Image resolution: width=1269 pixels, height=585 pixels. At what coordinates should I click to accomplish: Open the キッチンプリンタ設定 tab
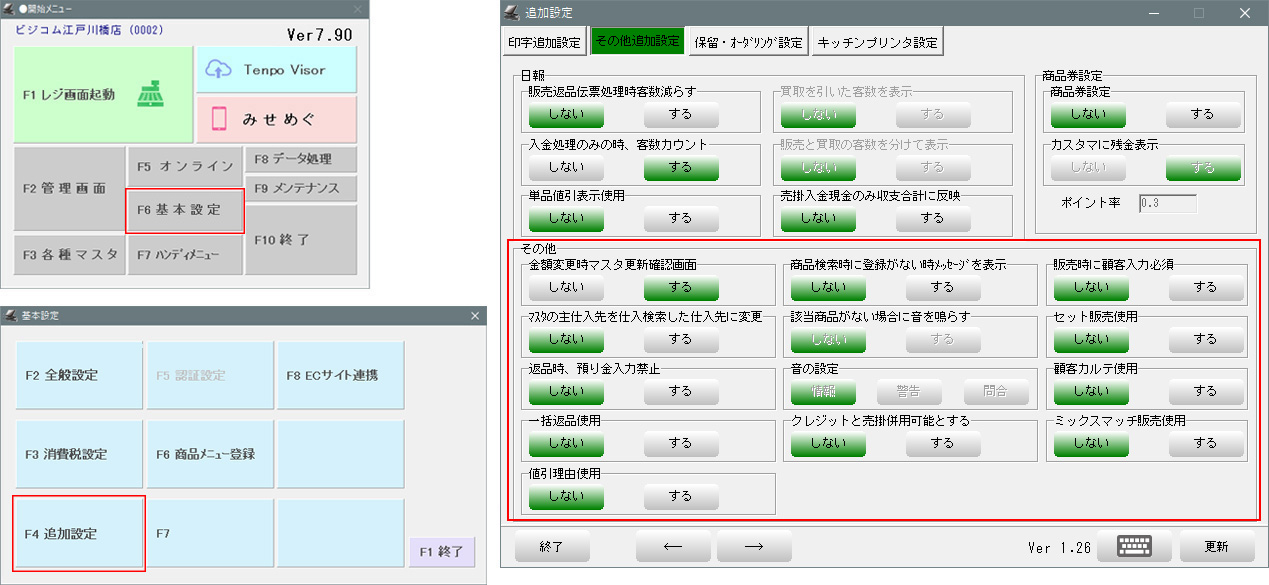click(x=880, y=41)
